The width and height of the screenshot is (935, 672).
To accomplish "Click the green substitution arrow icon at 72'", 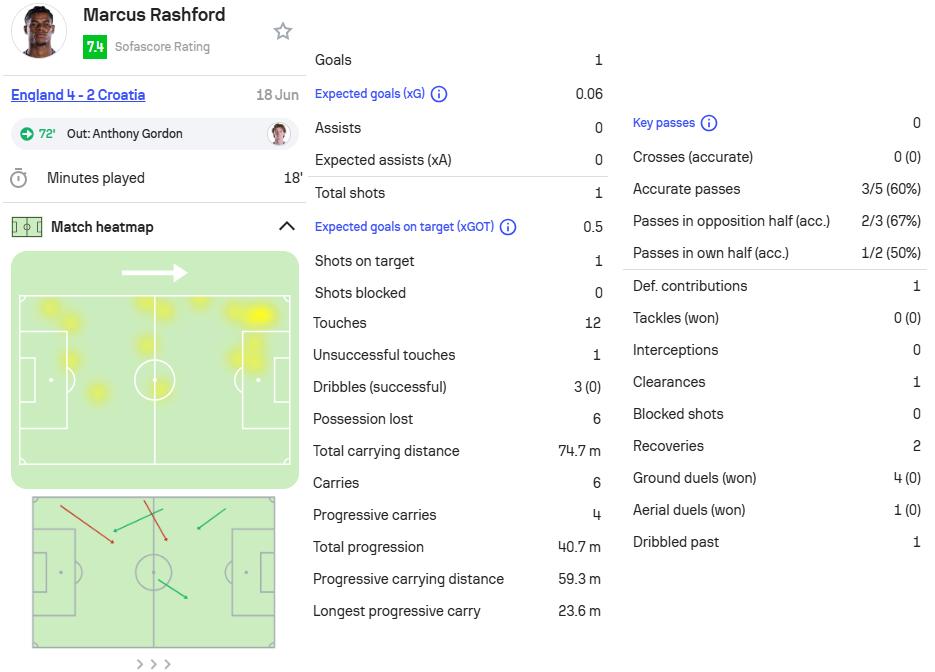I will [27, 134].
